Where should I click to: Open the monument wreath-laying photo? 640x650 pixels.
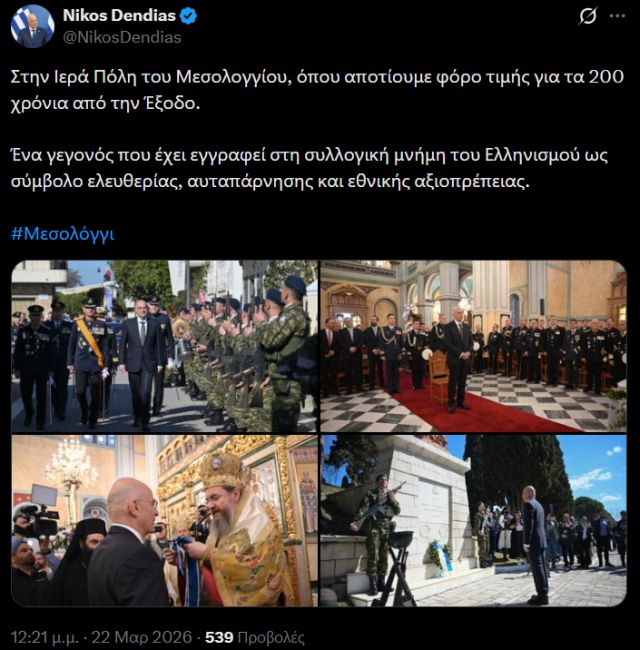coord(473,521)
